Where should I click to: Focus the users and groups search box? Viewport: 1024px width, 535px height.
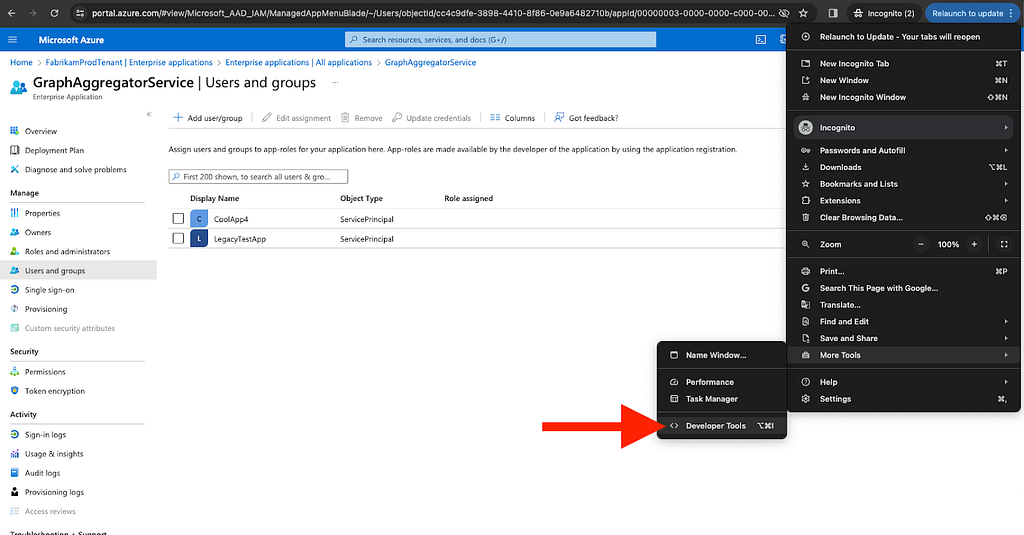pos(258,176)
